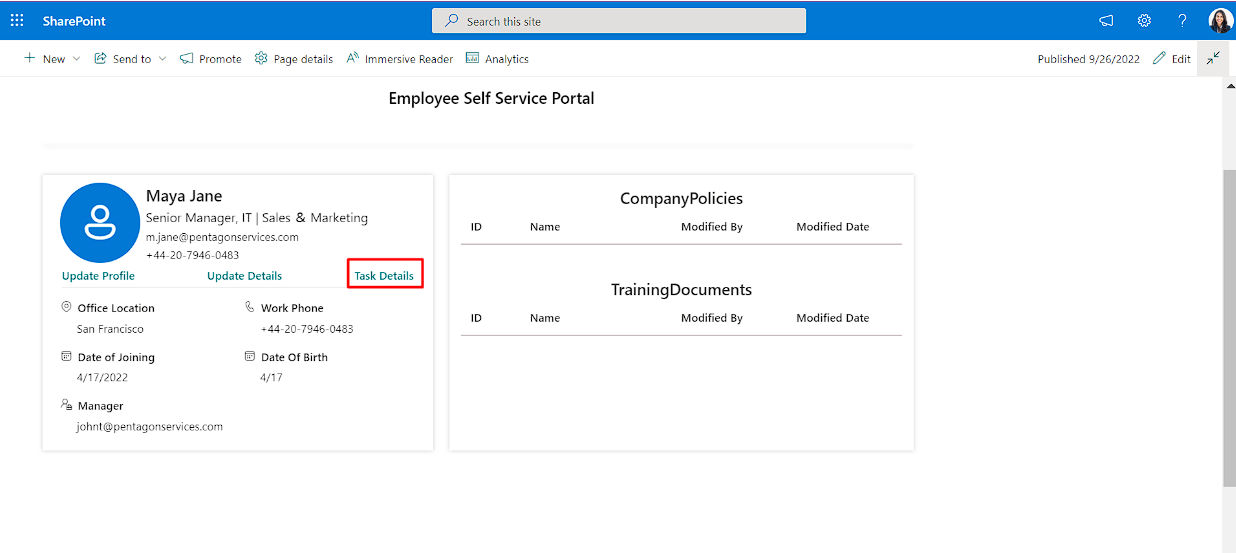This screenshot has width=1236, height=553.
Task: Expand the Send to dropdown chevron
Action: click(x=163, y=59)
